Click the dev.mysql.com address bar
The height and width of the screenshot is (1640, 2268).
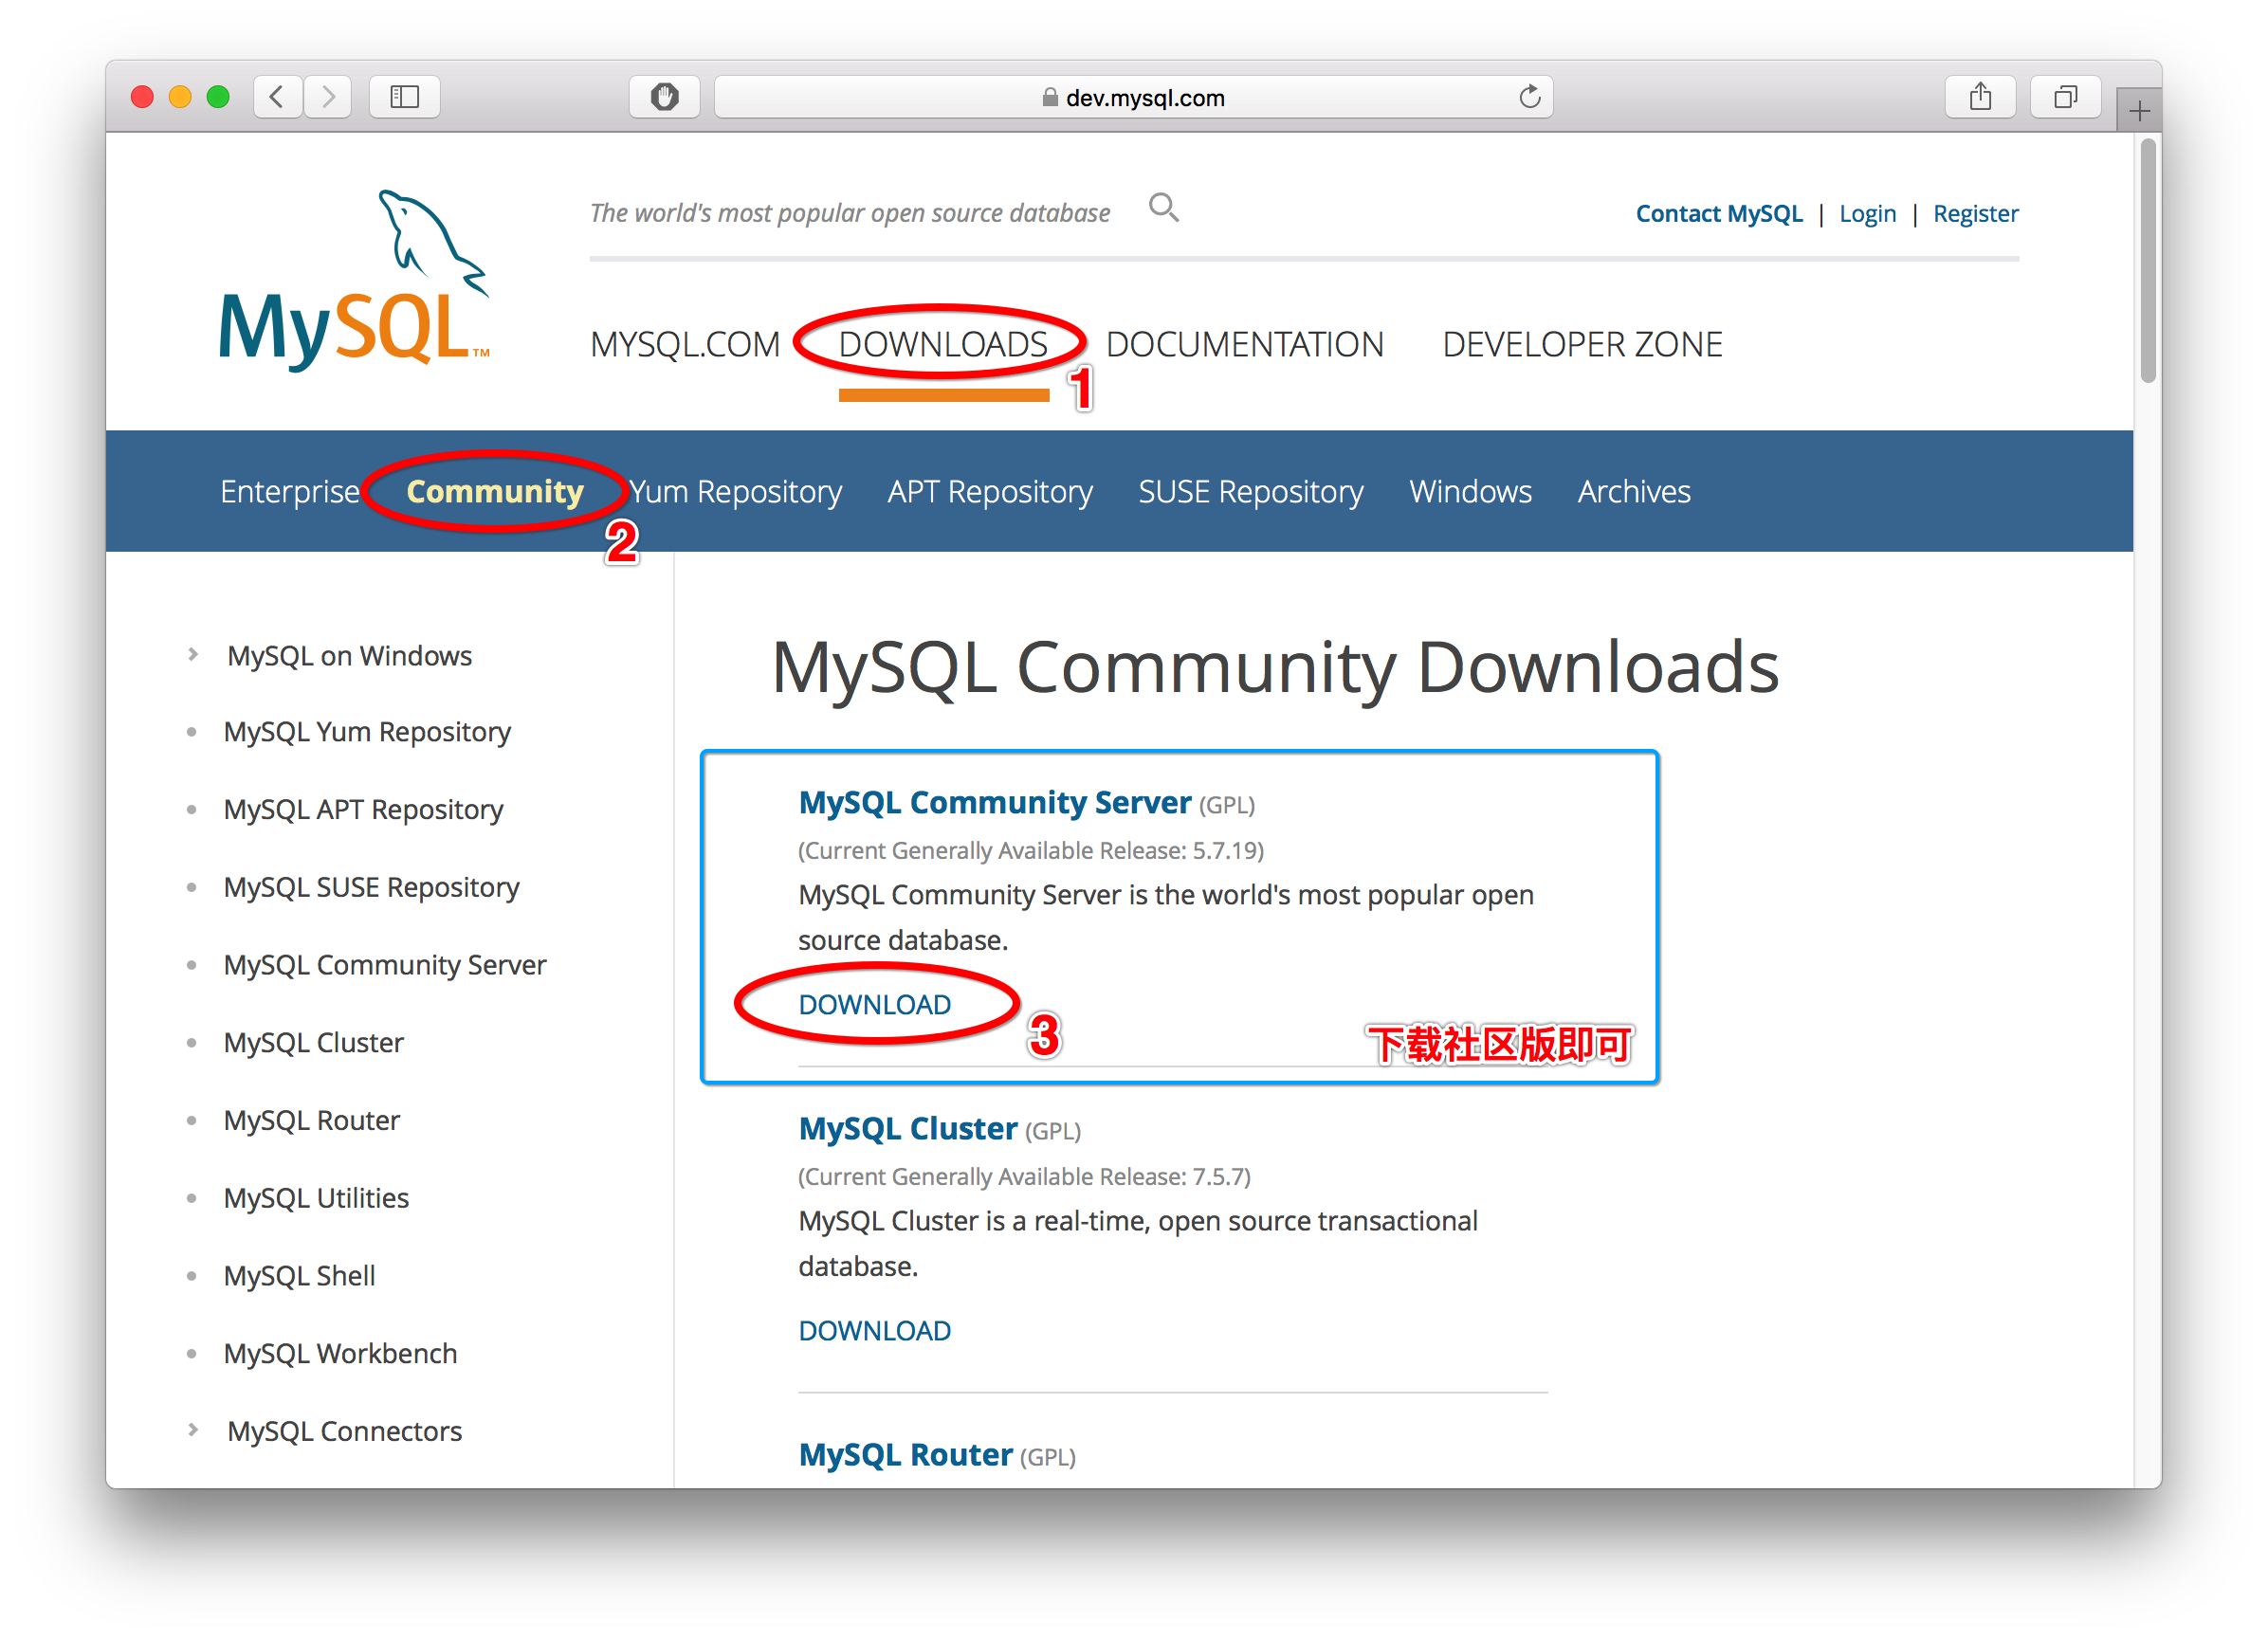1134,98
